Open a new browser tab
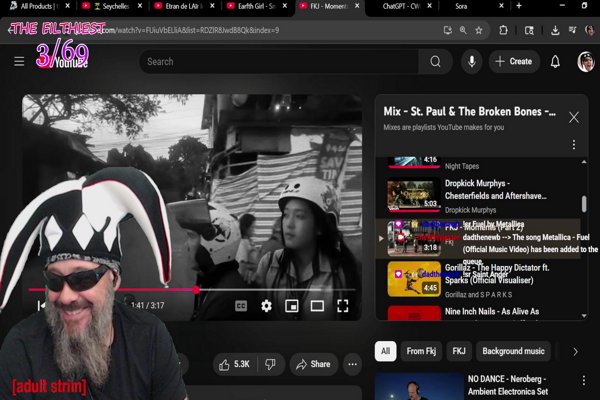Image resolution: width=600 pixels, height=400 pixels. point(519,6)
